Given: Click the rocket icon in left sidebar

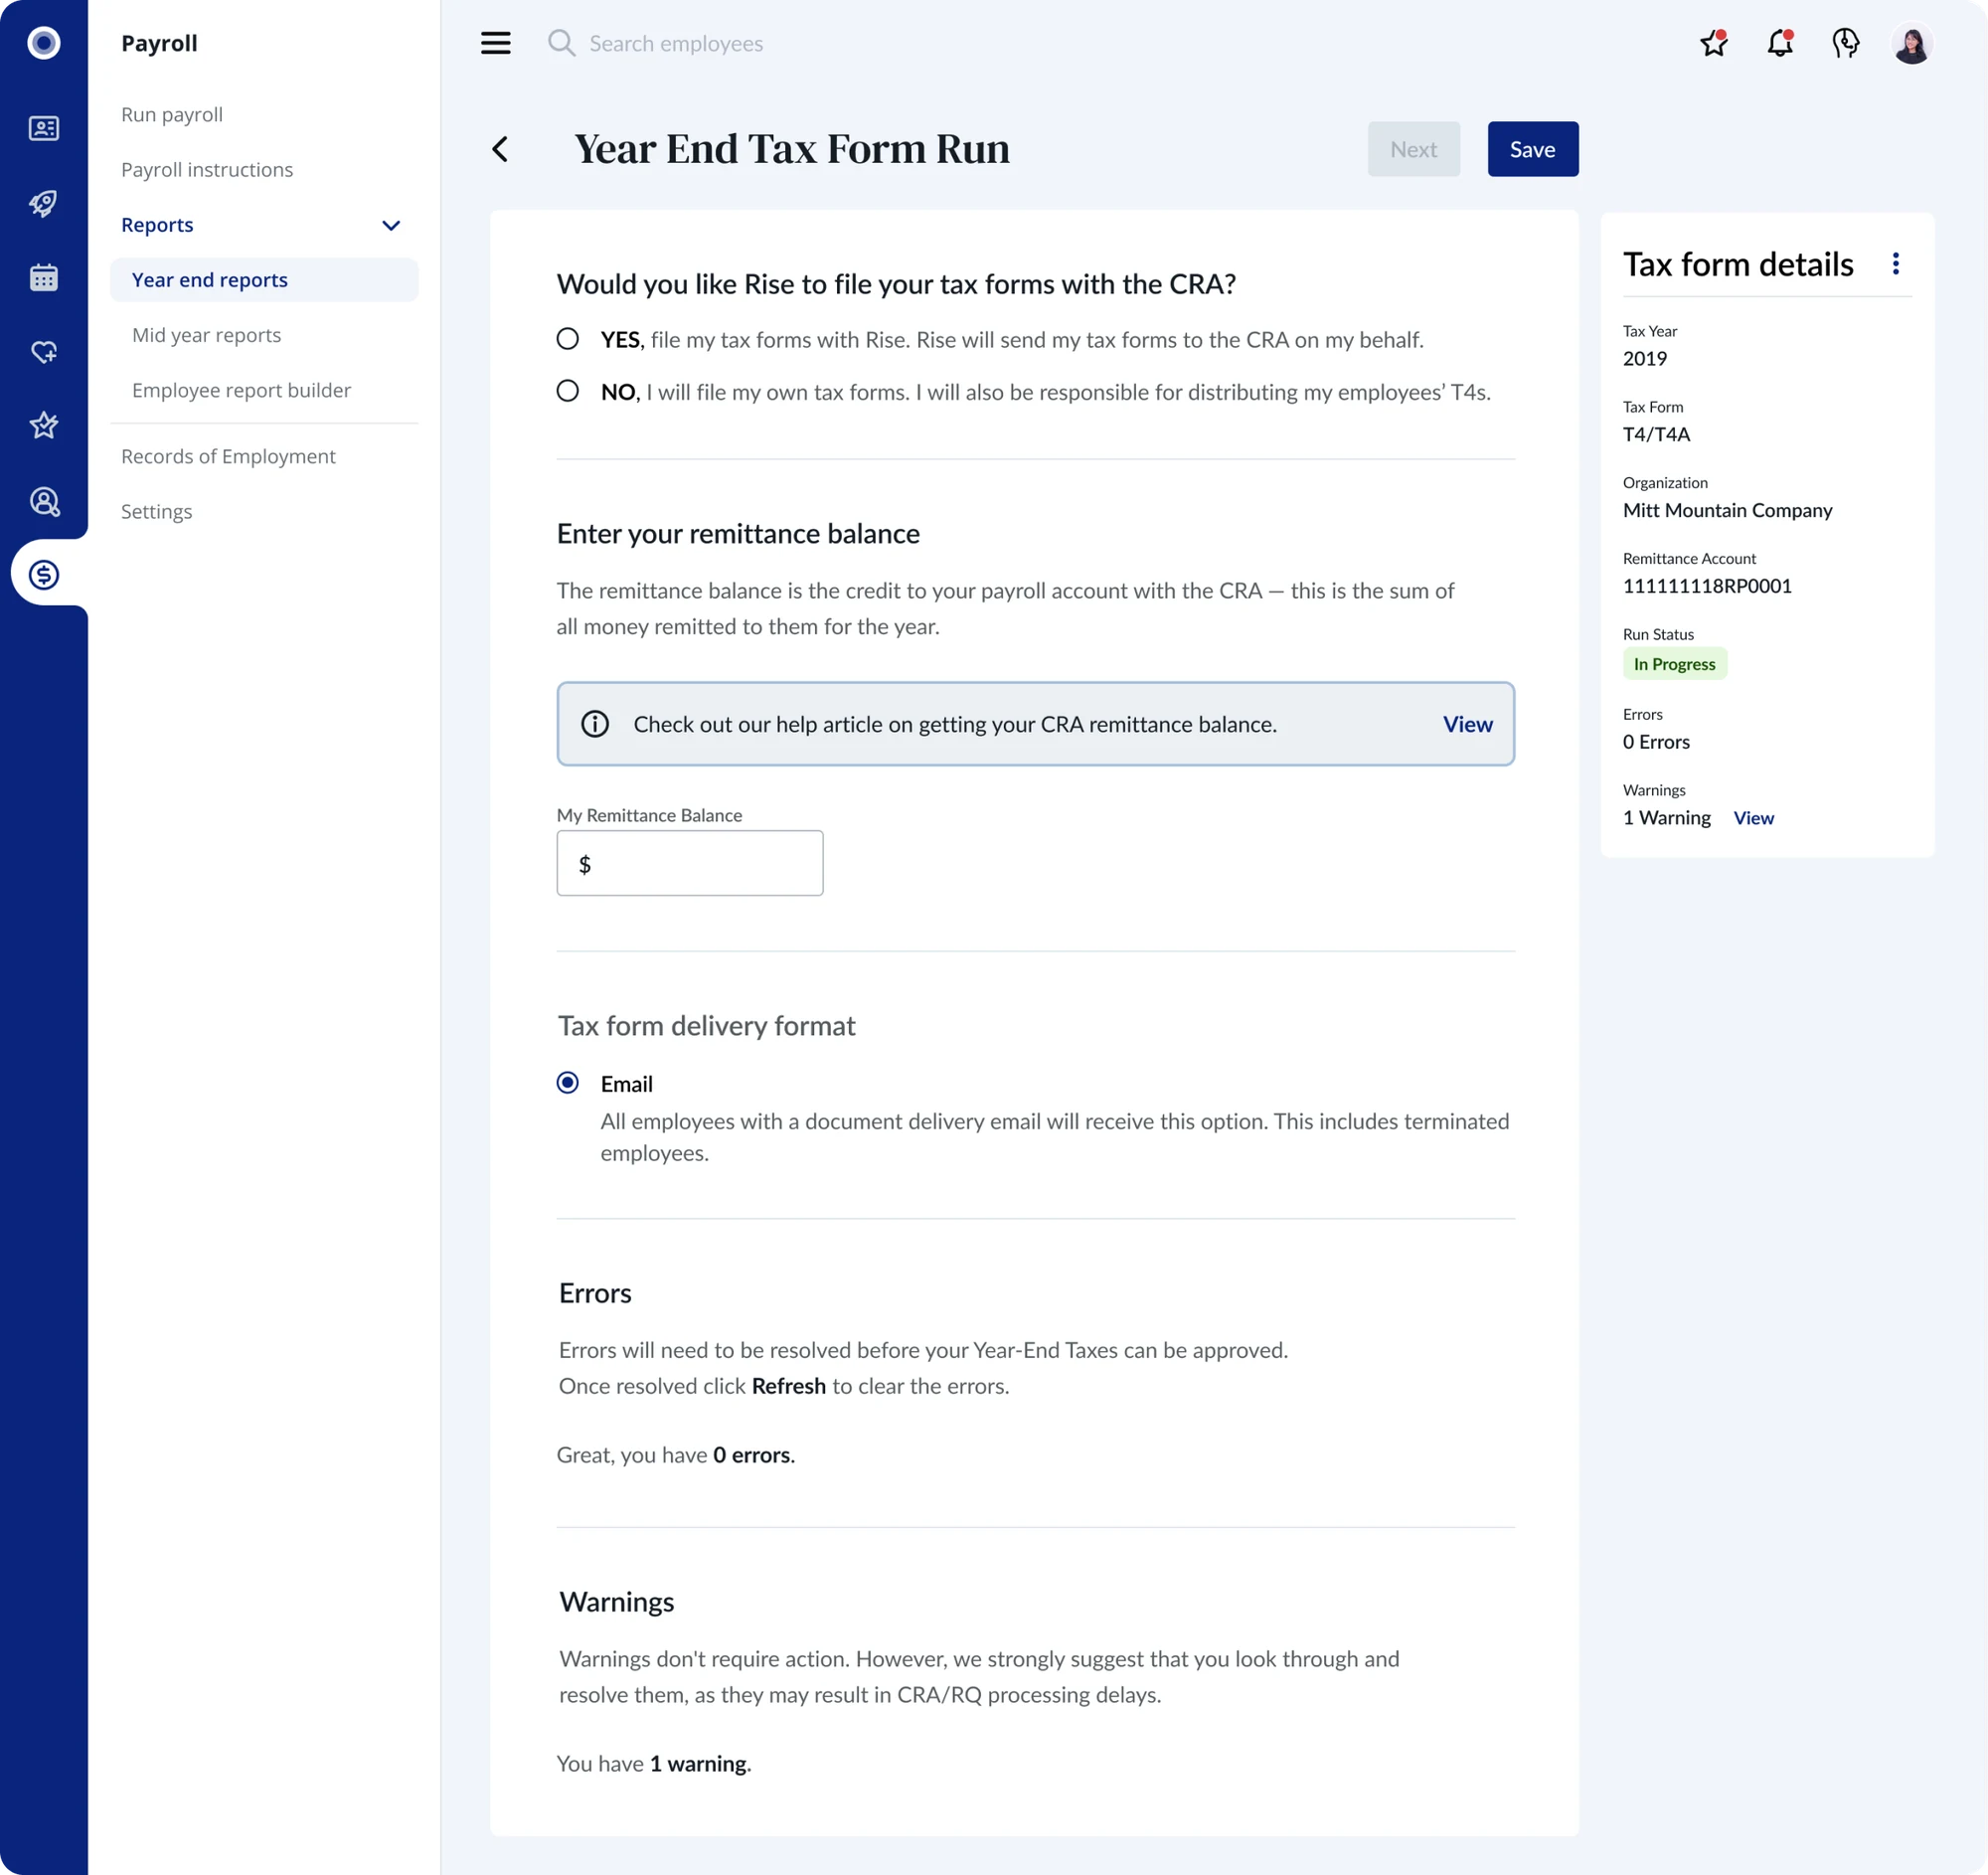Looking at the screenshot, I should pyautogui.click(x=44, y=203).
